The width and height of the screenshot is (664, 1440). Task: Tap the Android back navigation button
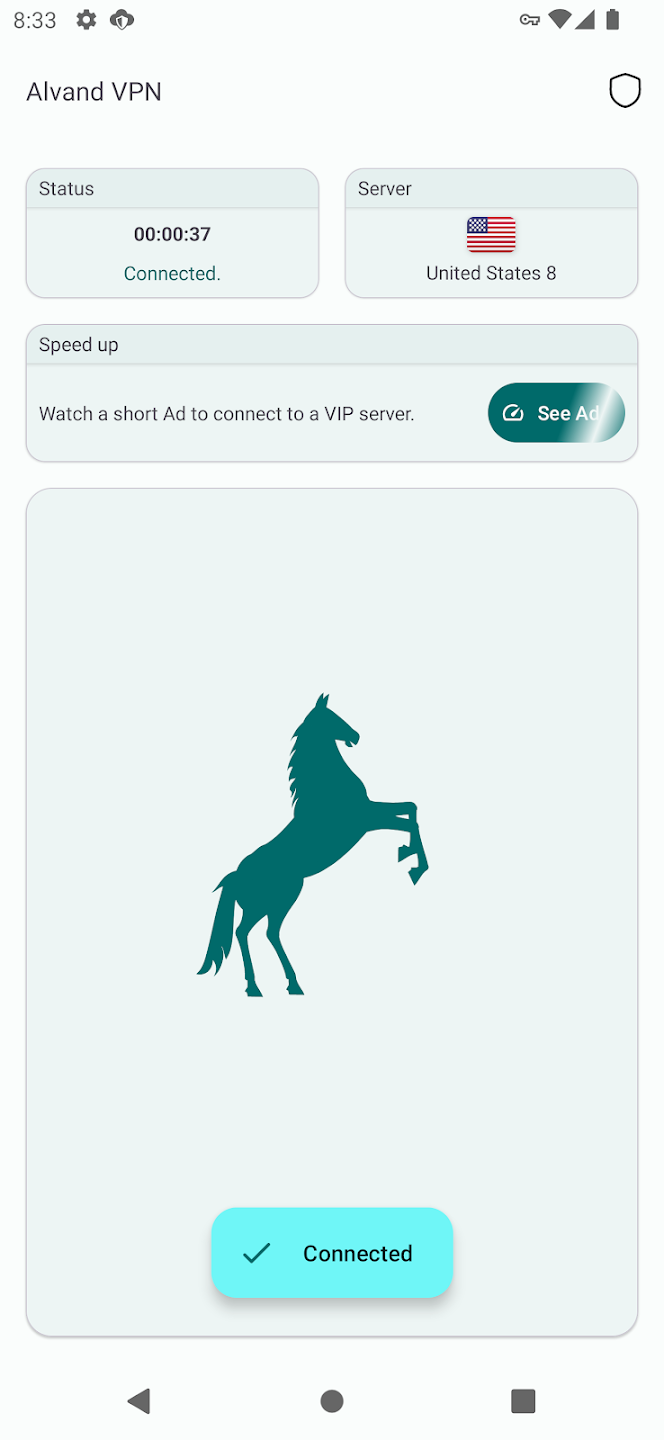tap(139, 1401)
